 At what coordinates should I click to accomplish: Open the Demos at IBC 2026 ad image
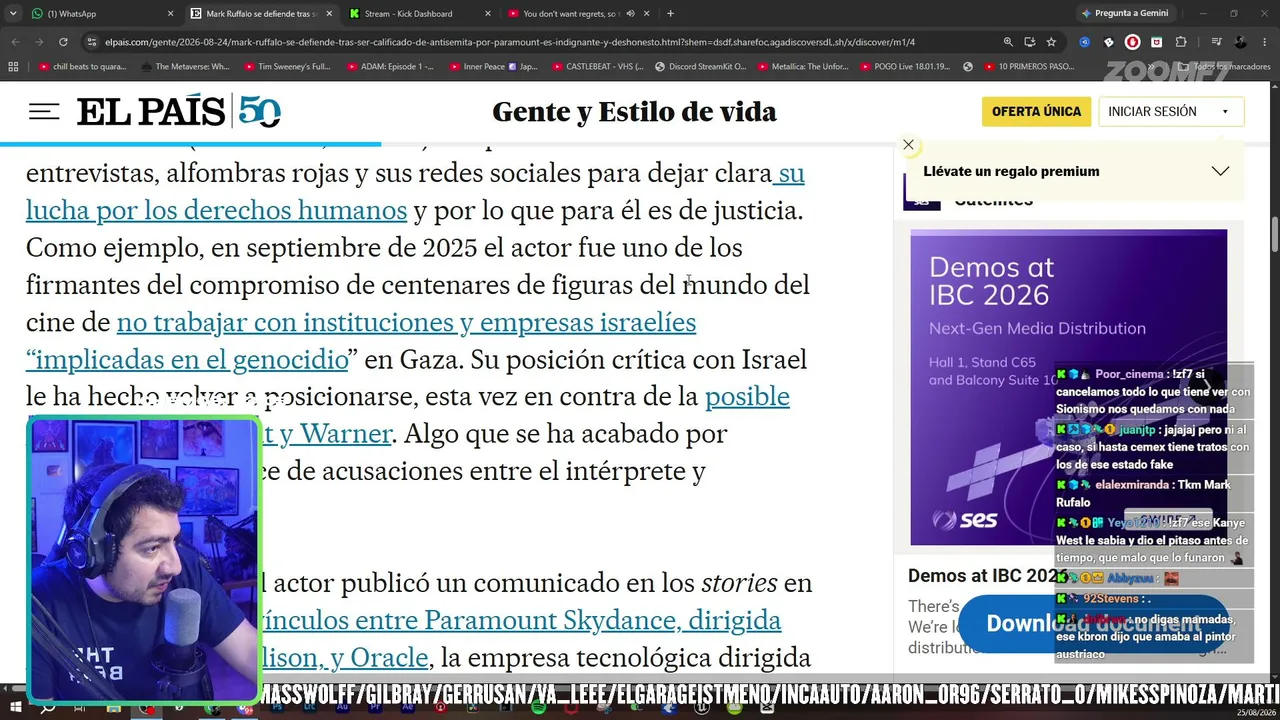(x=1068, y=387)
